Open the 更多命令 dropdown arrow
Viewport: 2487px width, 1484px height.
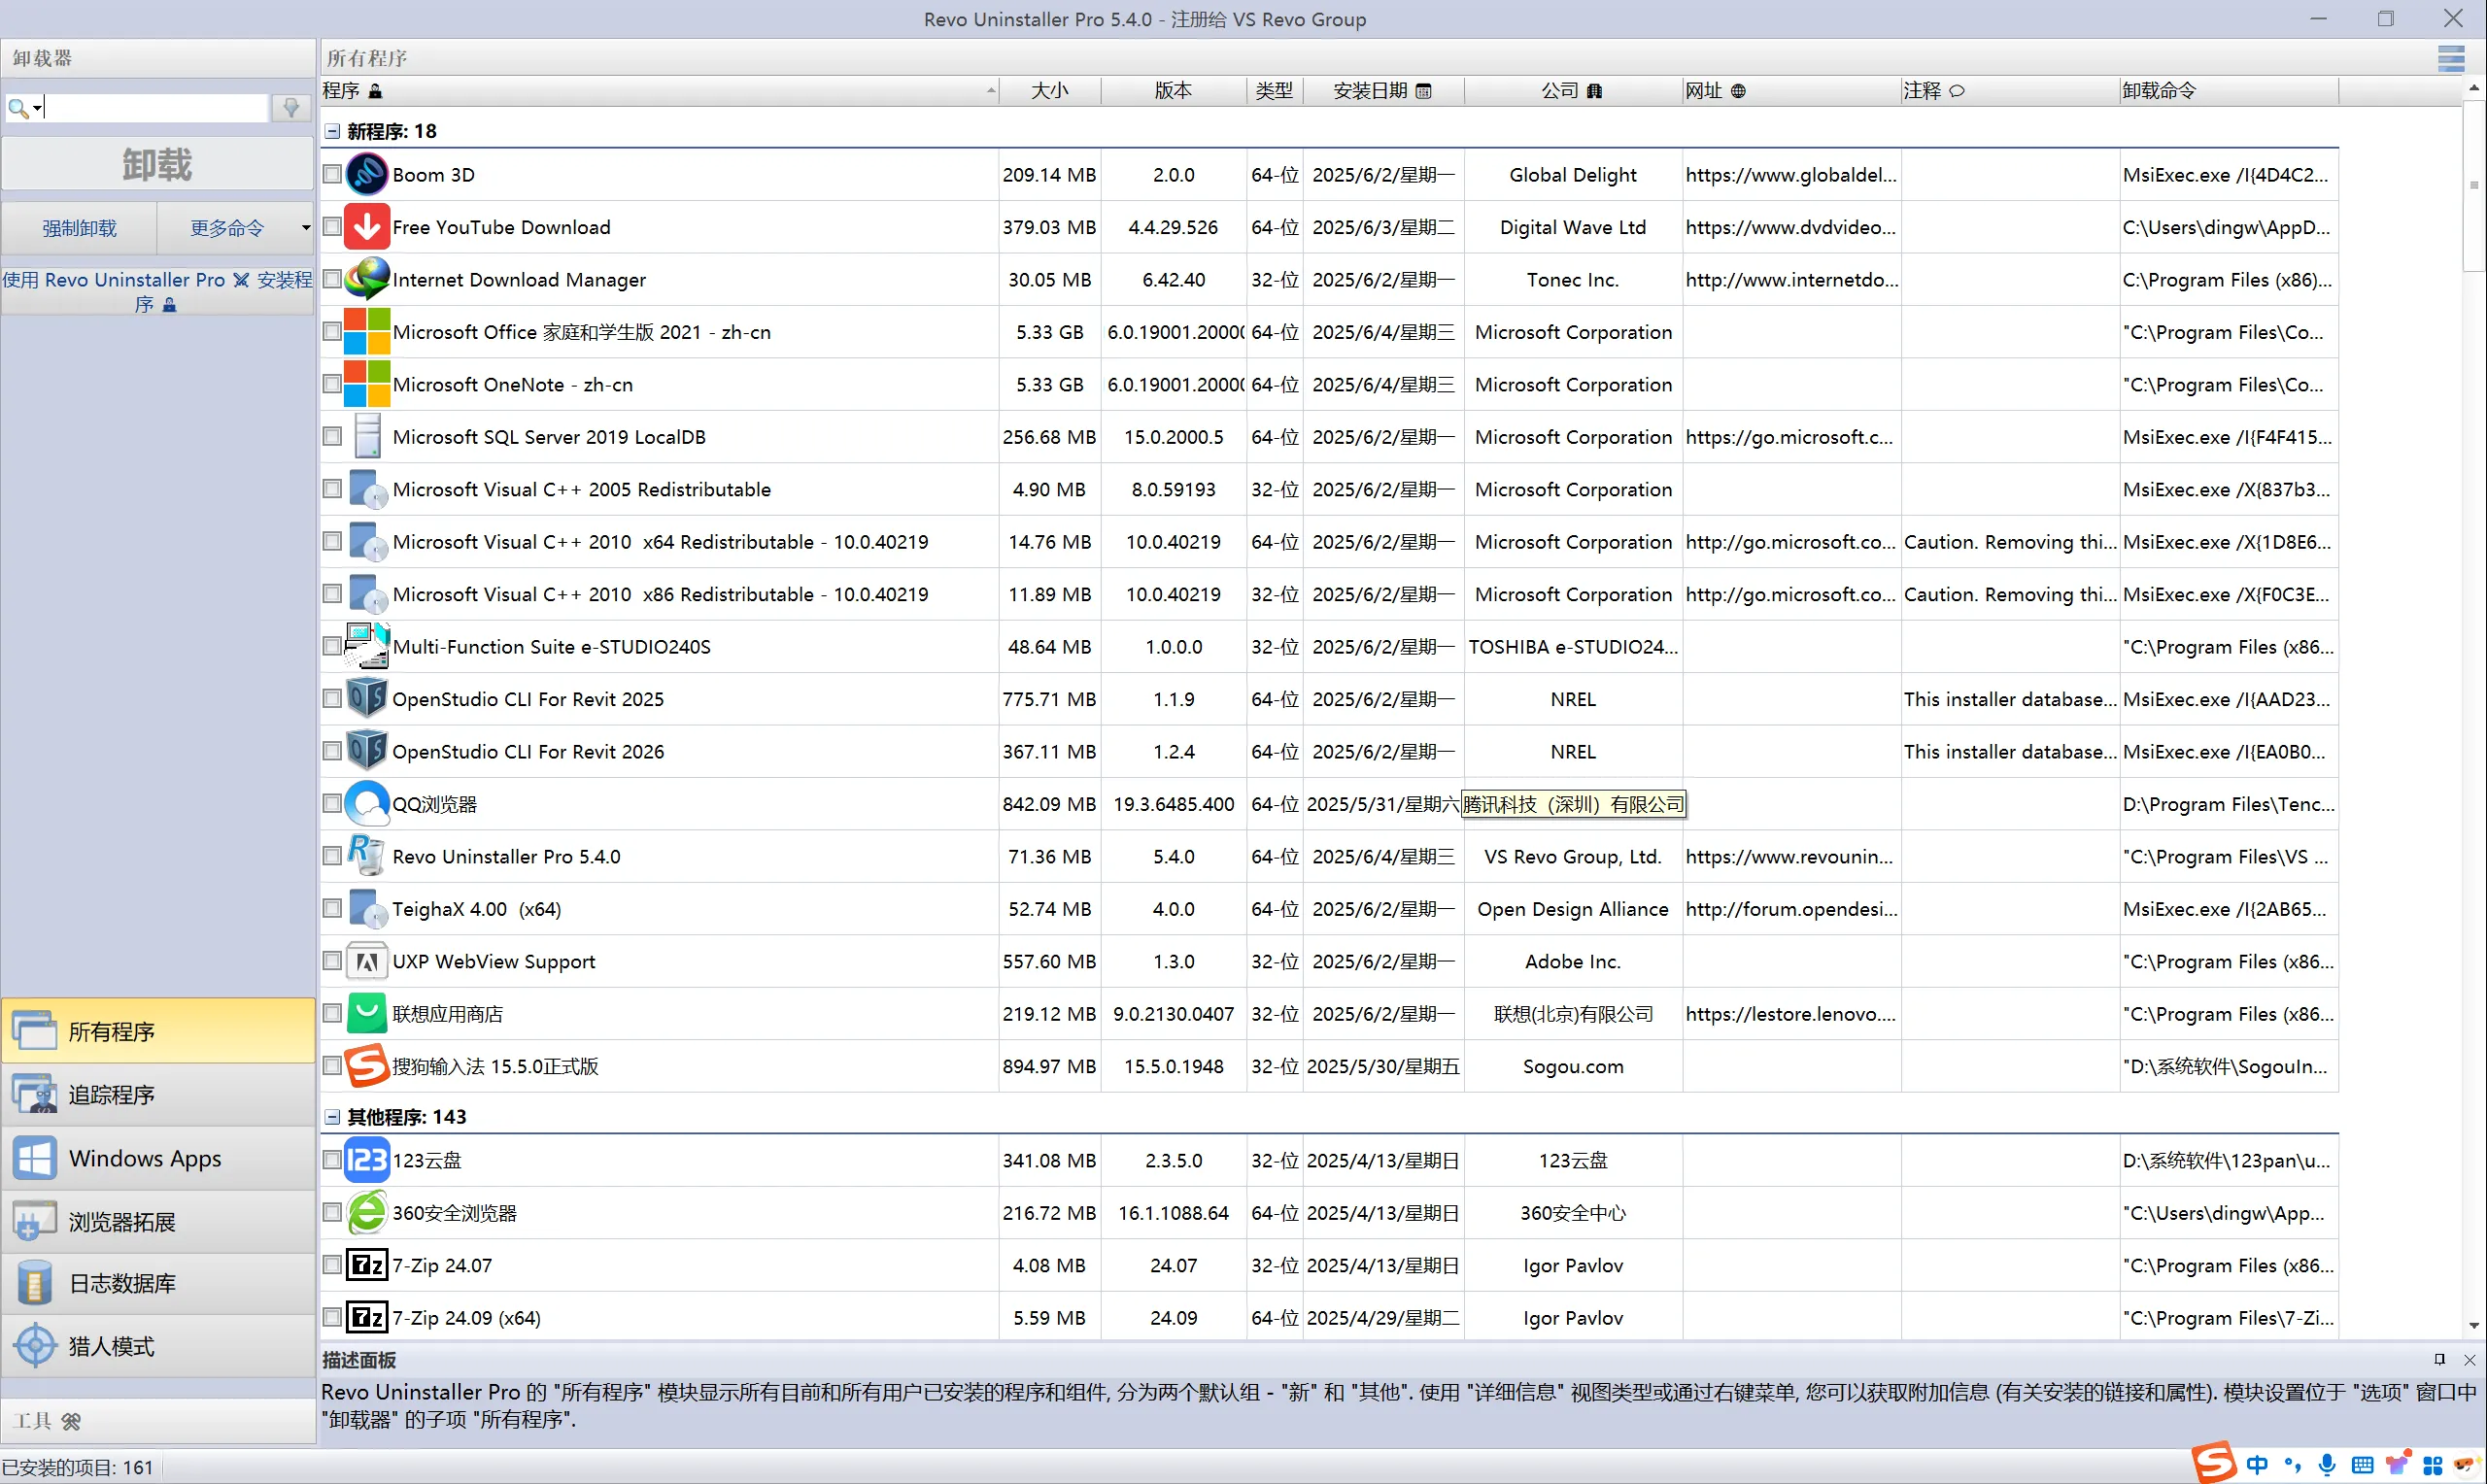[x=305, y=228]
